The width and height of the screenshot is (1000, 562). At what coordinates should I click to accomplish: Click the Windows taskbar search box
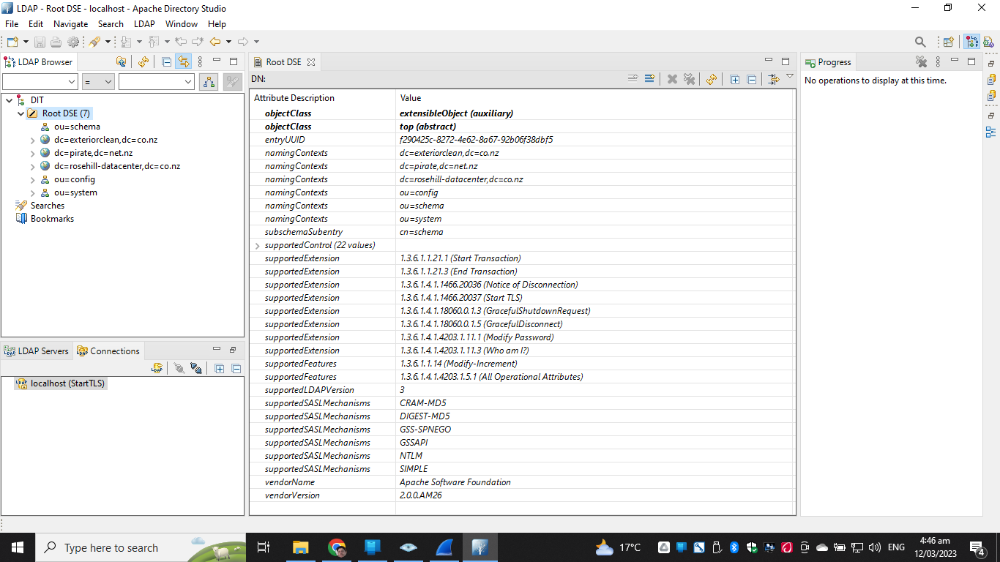coord(110,548)
